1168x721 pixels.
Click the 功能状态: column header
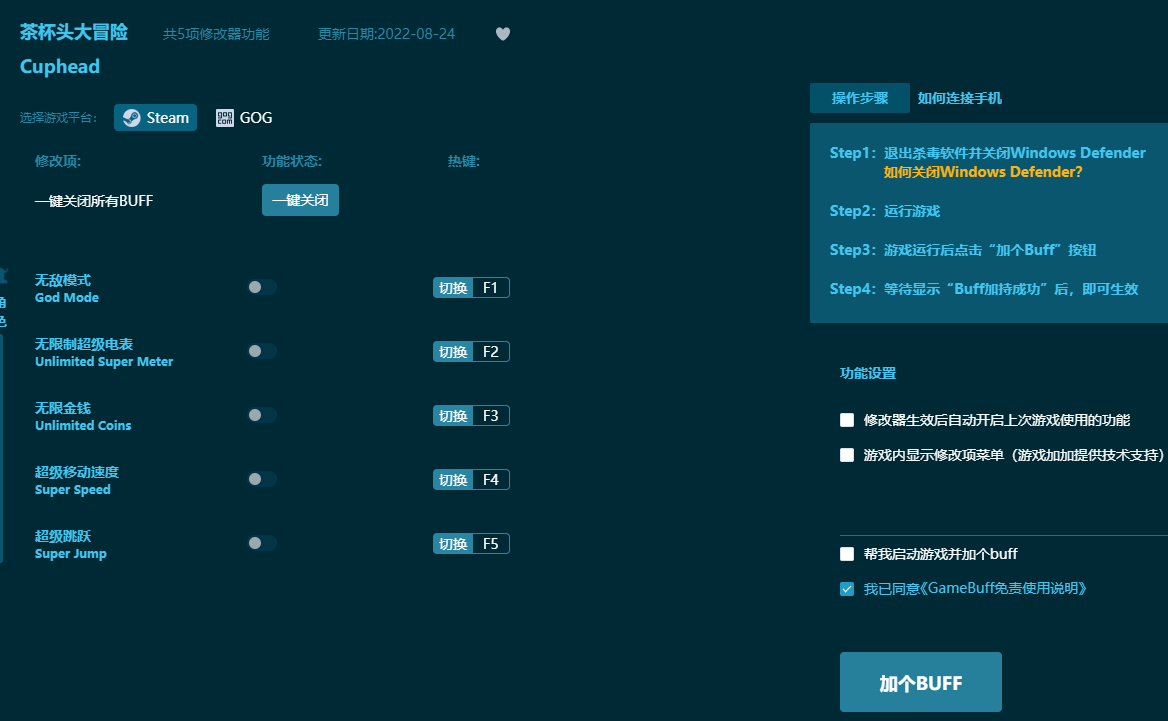coord(292,162)
